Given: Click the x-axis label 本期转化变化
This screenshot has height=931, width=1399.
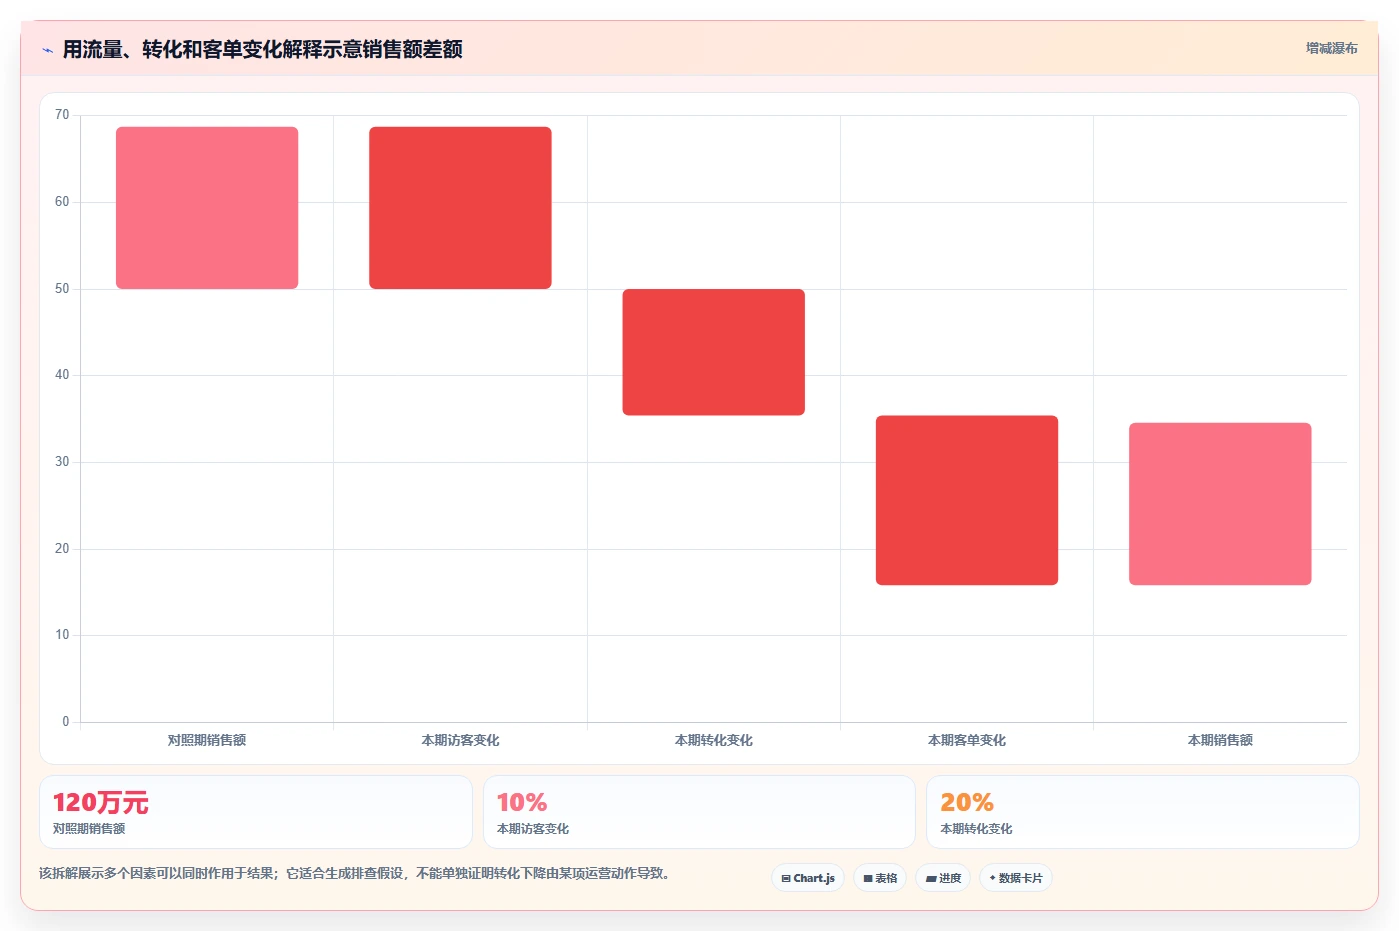Looking at the screenshot, I should pyautogui.click(x=714, y=740).
